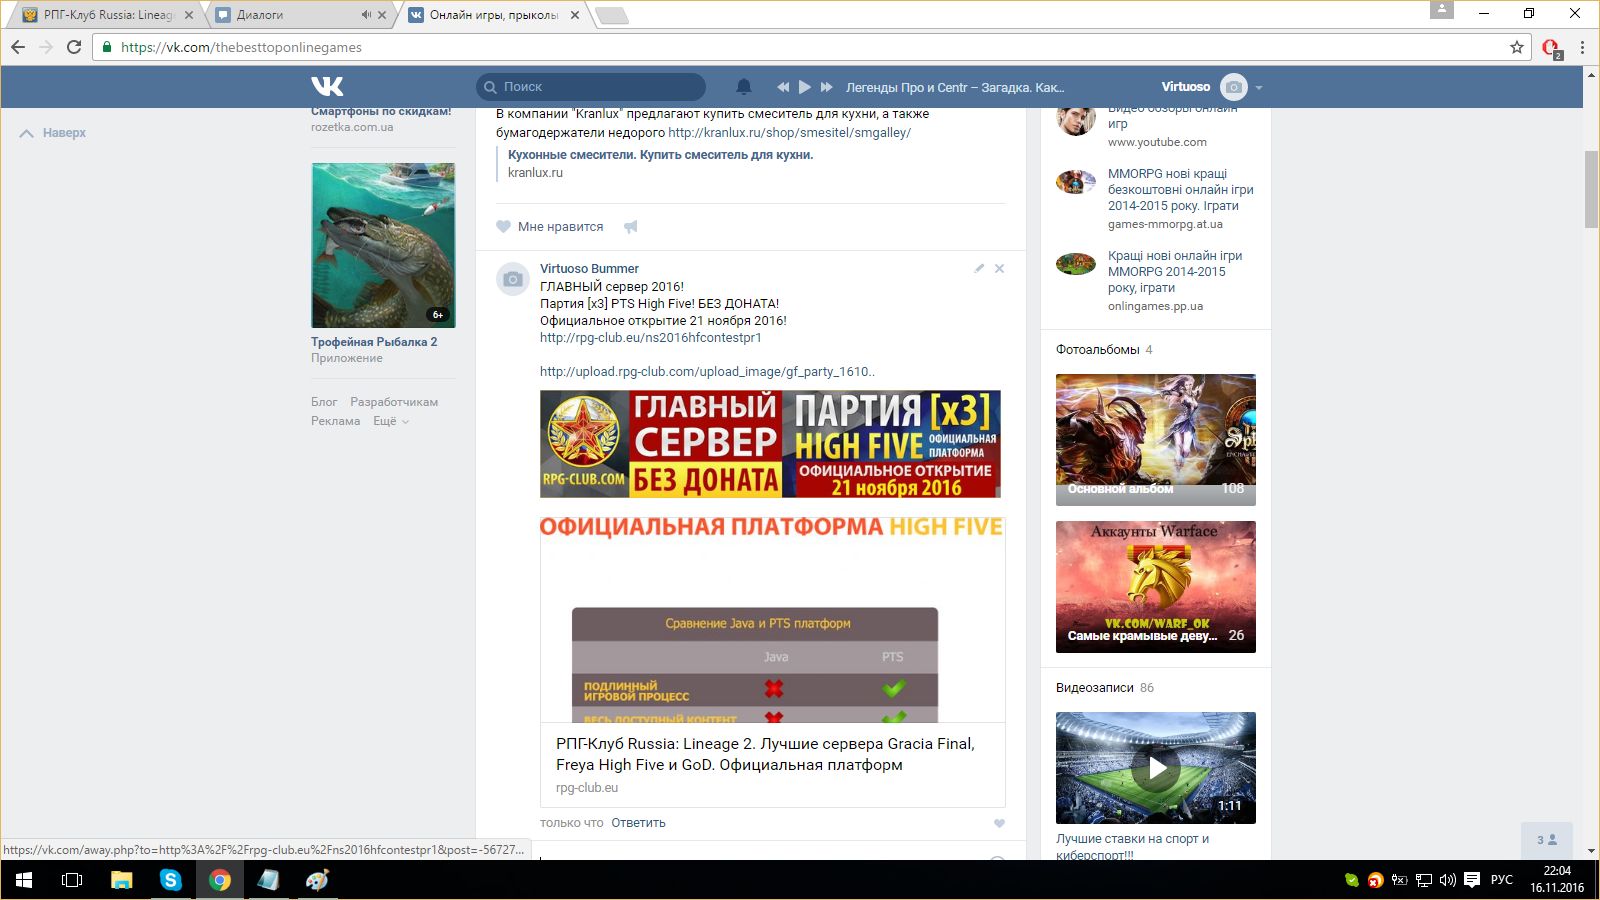This screenshot has height=900, width=1600.
Task: Open the Трофейная Рыбалка 2 app image
Action: pyautogui.click(x=383, y=245)
